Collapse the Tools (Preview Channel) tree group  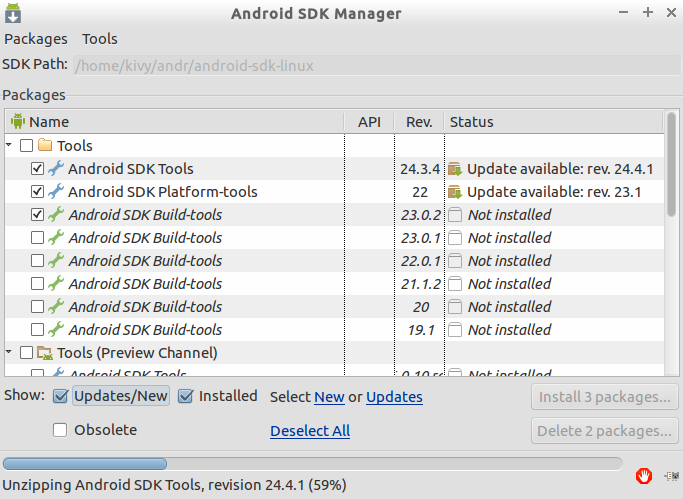[x=9, y=351]
